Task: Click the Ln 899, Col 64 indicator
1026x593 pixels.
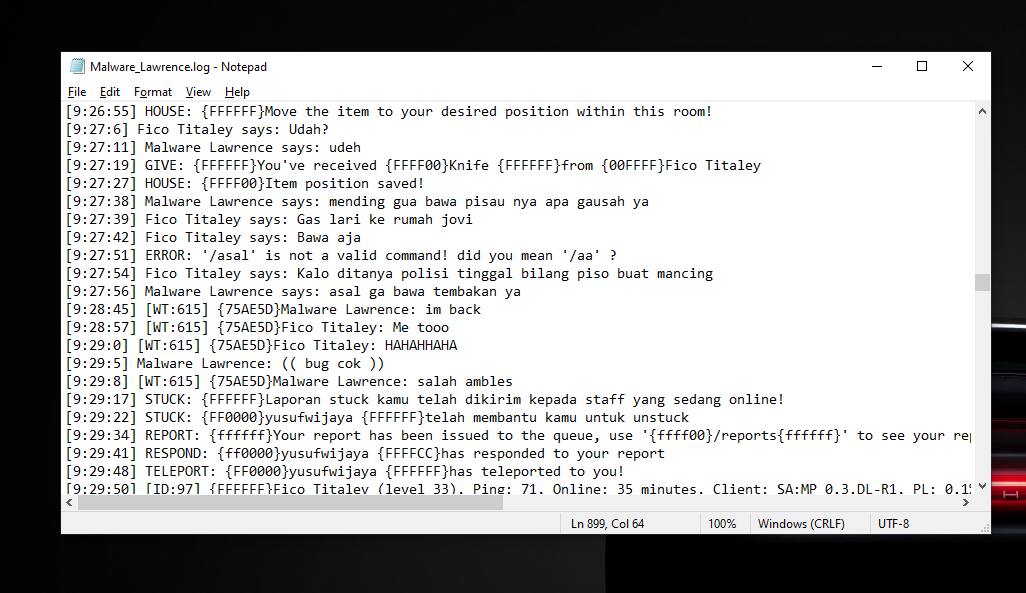Action: (x=607, y=524)
